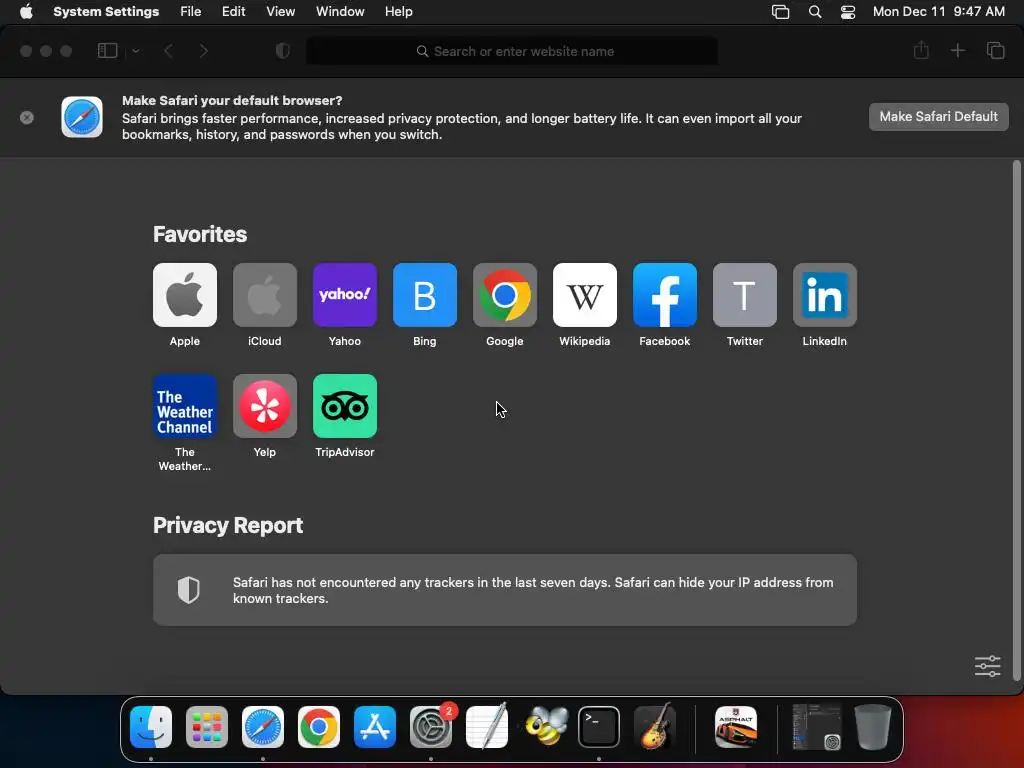Open TextEdit from the Dock
Viewport: 1024px width, 768px height.
(x=487, y=727)
